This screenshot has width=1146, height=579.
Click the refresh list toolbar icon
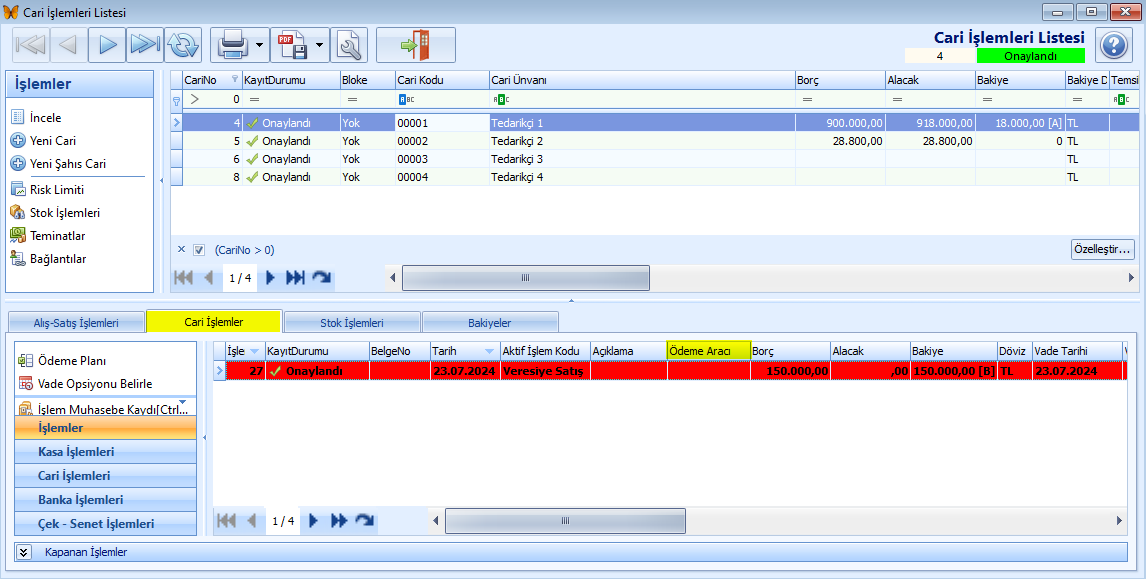(183, 45)
